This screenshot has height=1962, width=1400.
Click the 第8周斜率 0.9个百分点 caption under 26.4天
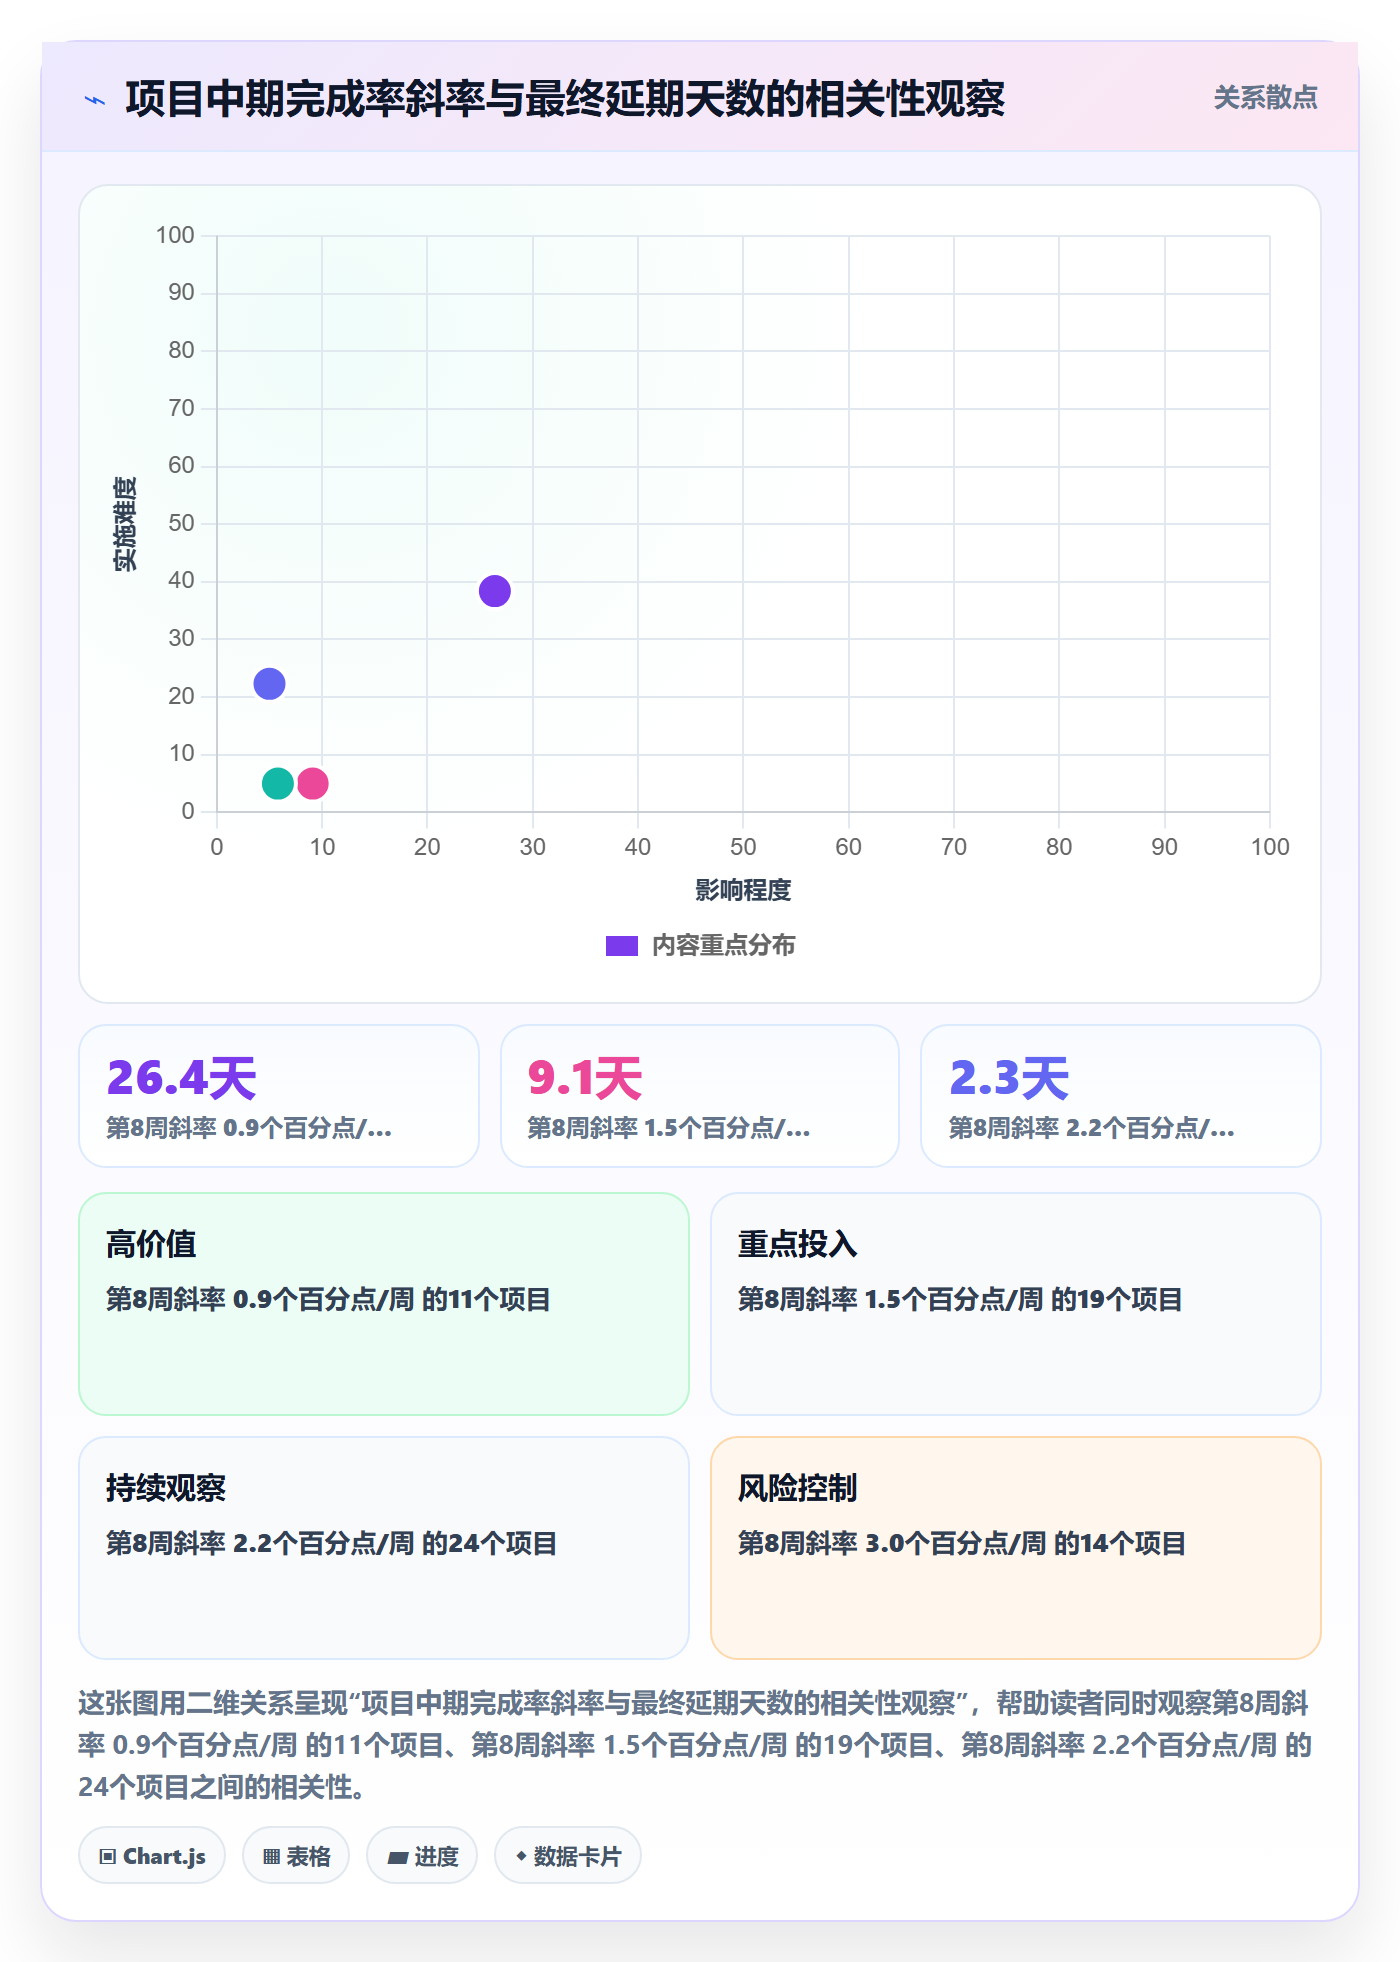(249, 1129)
